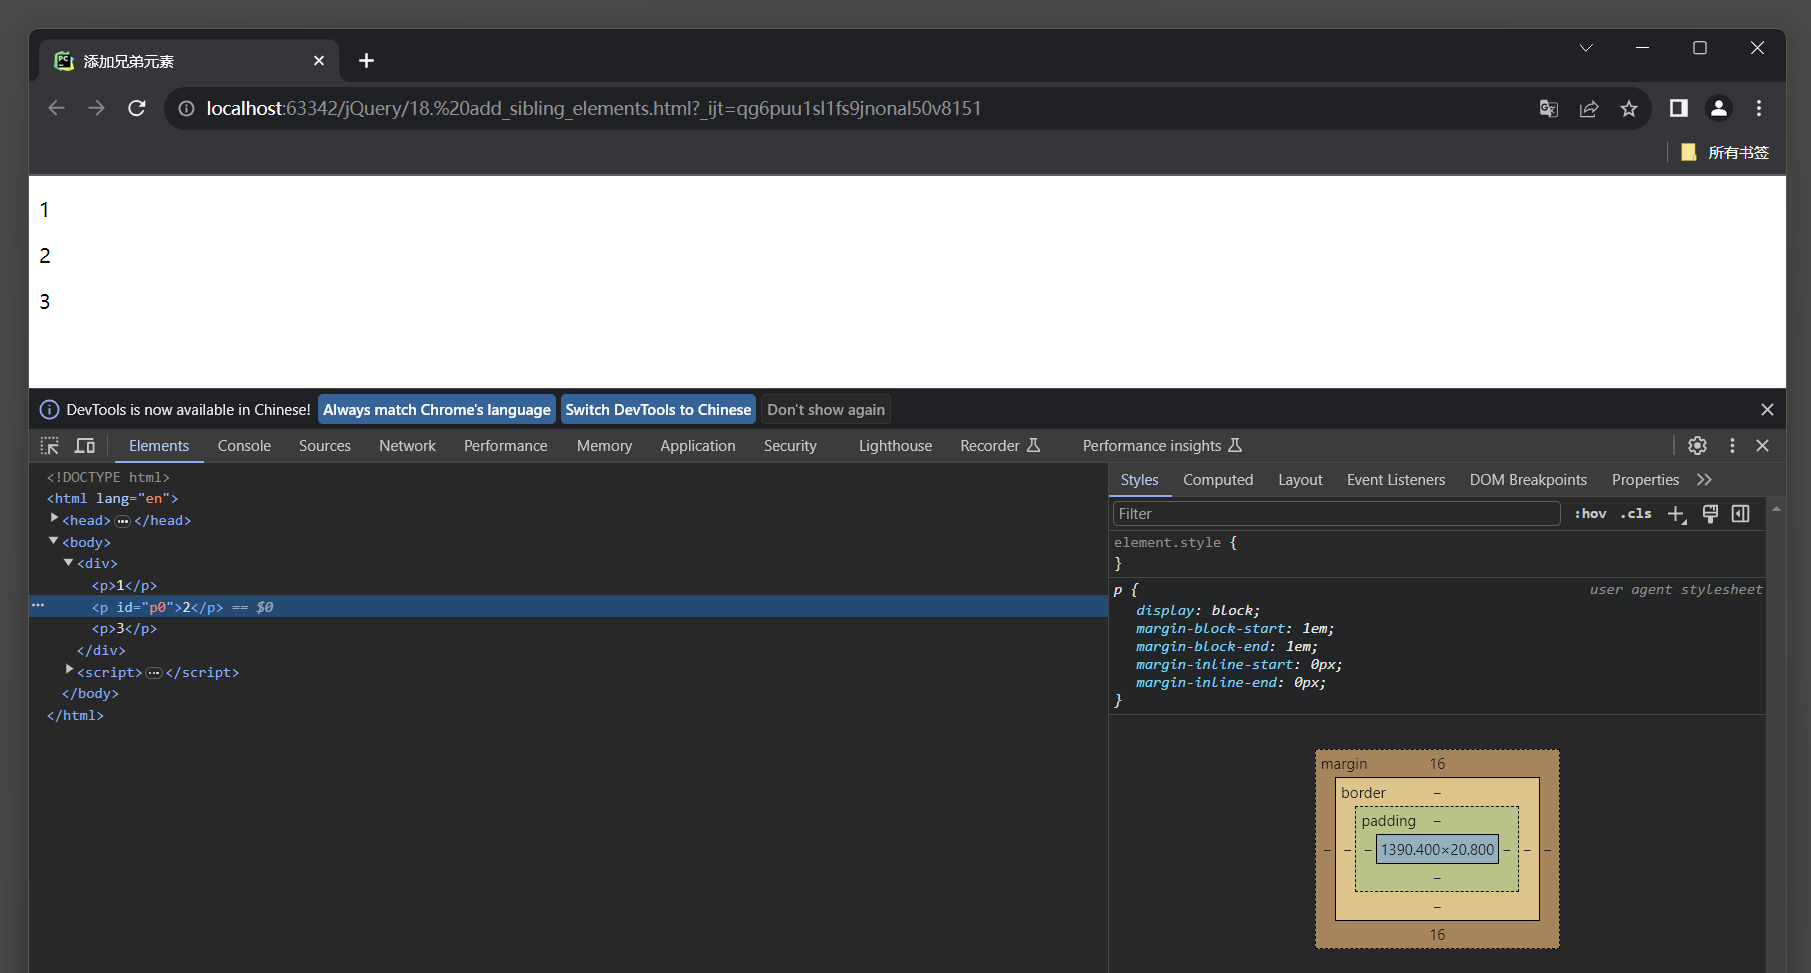
Task: Dismiss the DevTools language infobar
Action: (1767, 410)
